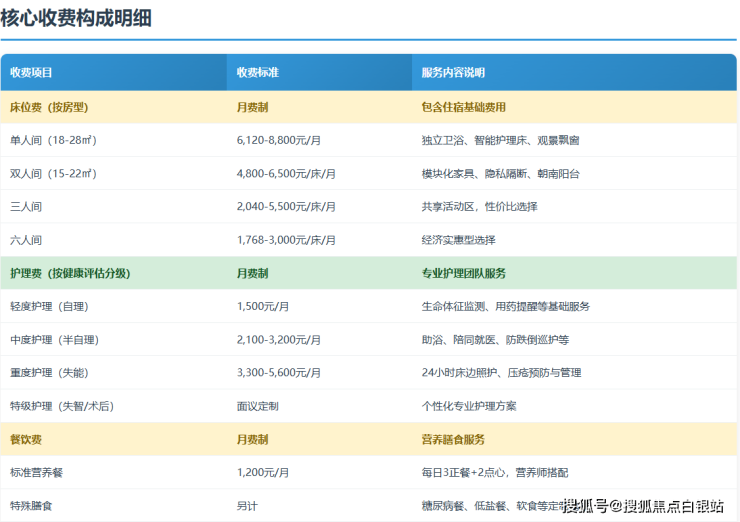This screenshot has width=740, height=522.
Task: Select the 餐饮费 section row
Action: (26, 439)
